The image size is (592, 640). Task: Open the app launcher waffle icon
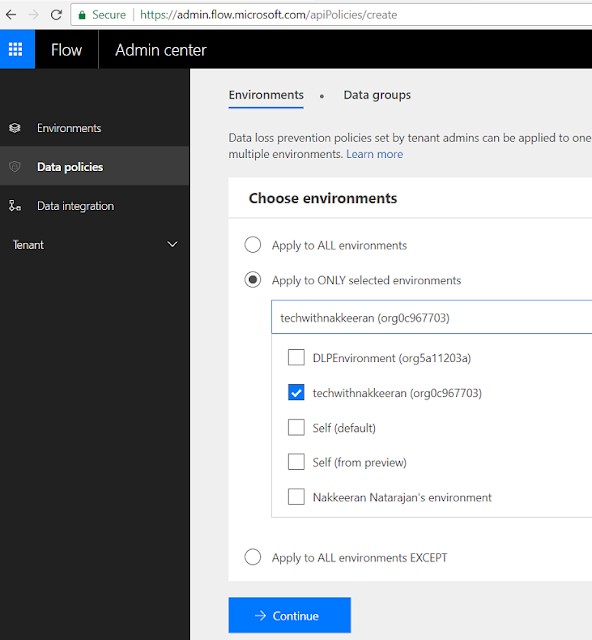coord(16,49)
